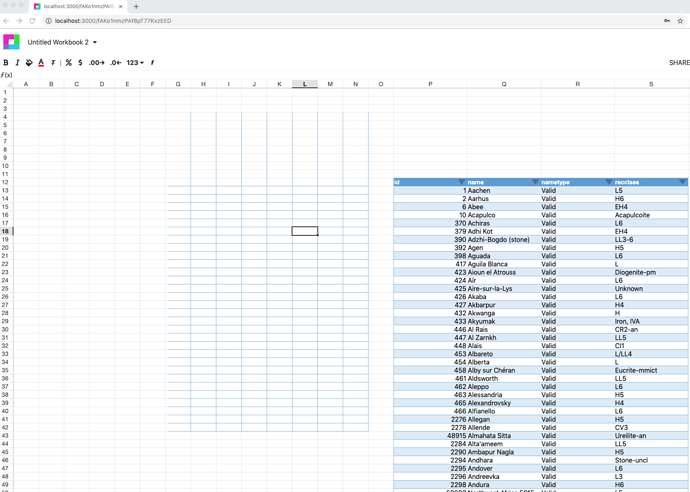Open the 123 number format dropdown
Image resolution: width=690 pixels, height=492 pixels.
134,63
